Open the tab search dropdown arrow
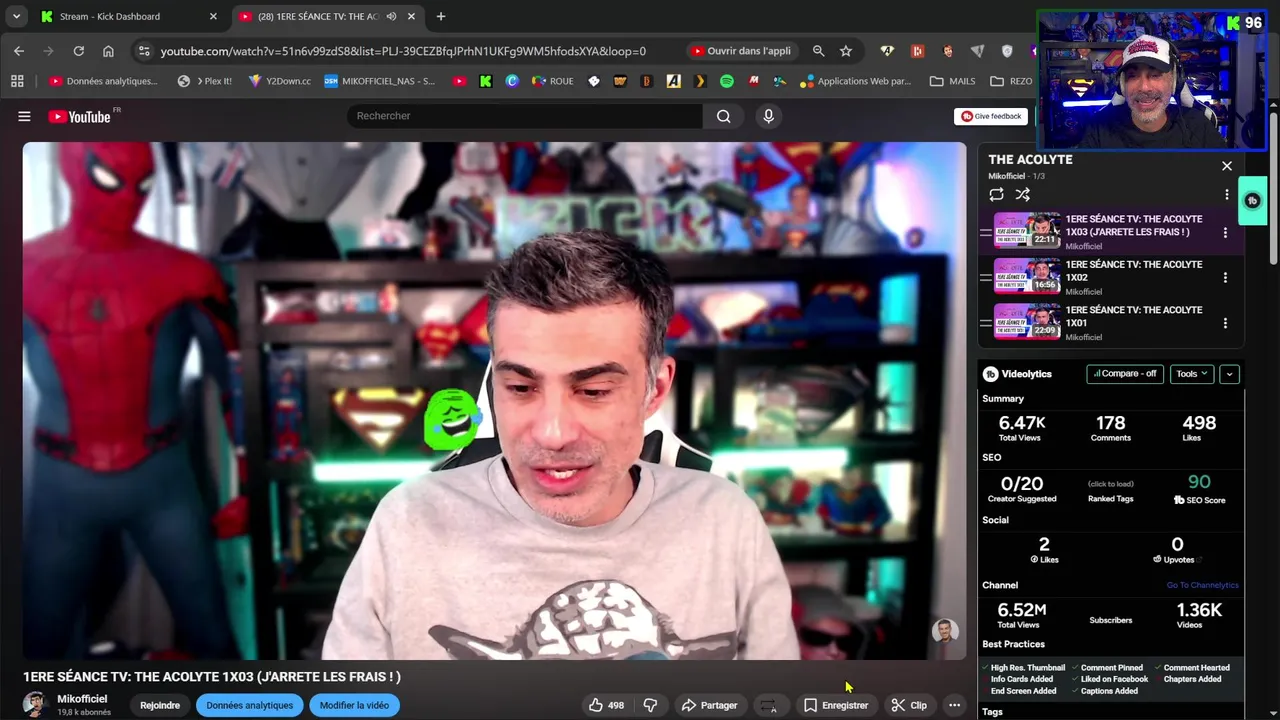The height and width of the screenshot is (720, 1280). coord(16,16)
